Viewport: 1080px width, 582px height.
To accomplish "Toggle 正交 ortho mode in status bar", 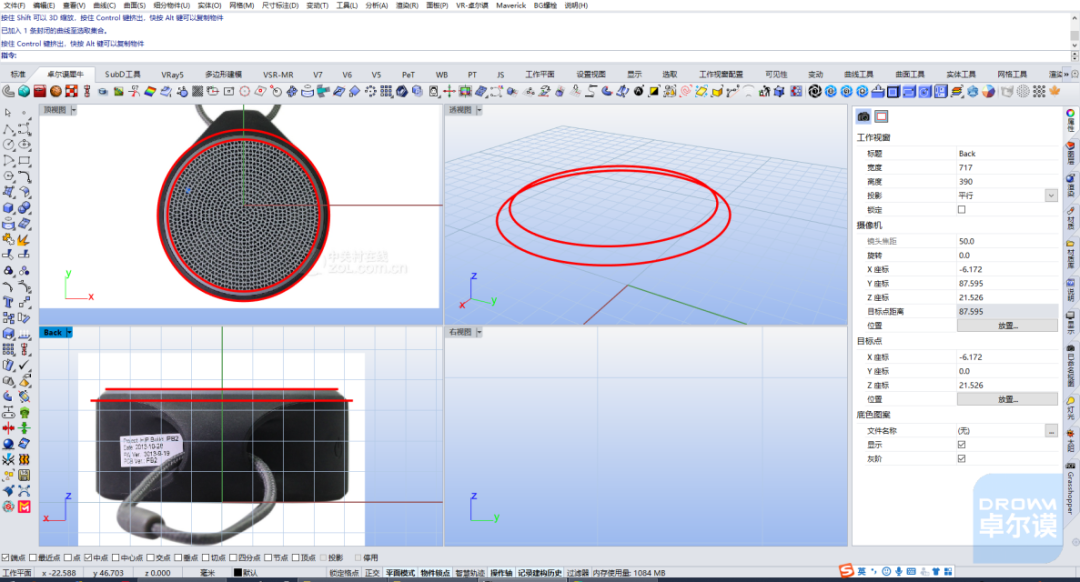I will (x=372, y=572).
